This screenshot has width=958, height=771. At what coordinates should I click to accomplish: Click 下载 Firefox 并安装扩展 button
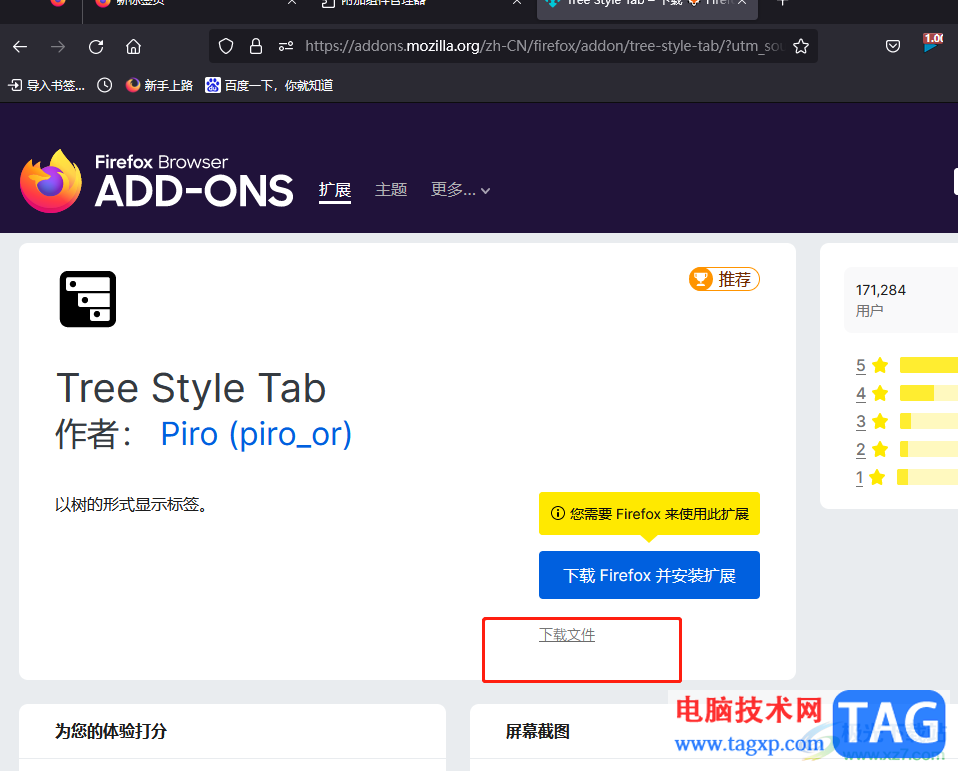pyautogui.click(x=649, y=575)
